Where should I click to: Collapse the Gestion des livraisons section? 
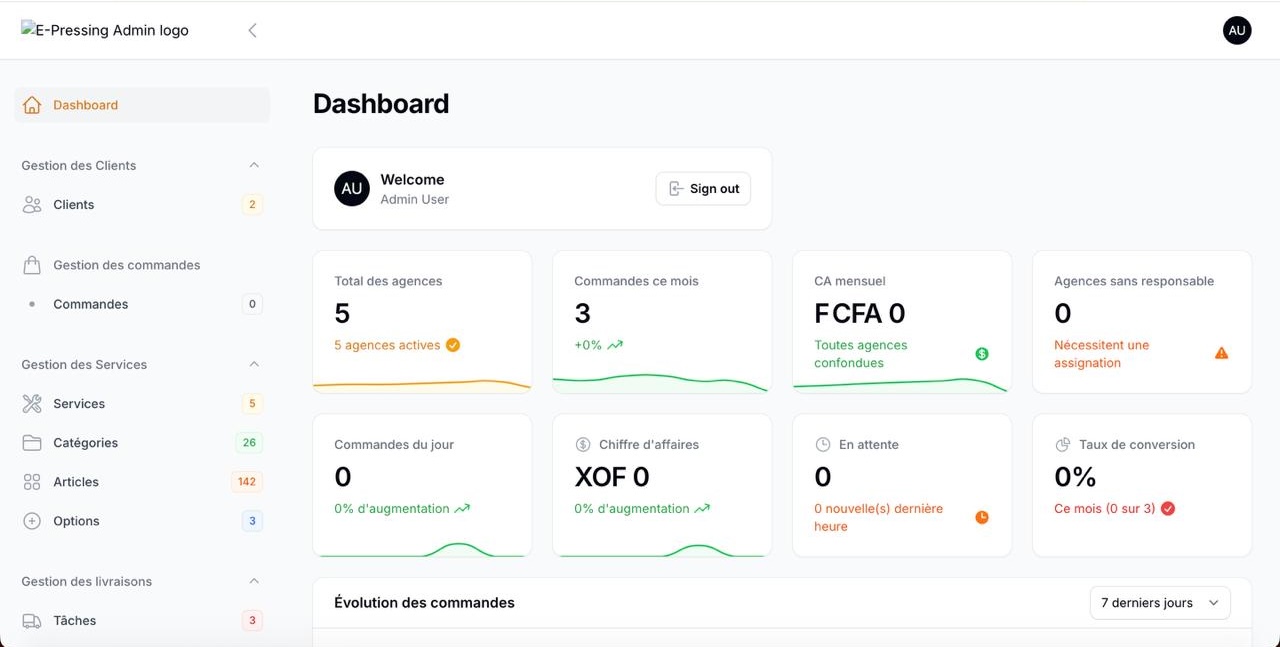[x=254, y=581]
